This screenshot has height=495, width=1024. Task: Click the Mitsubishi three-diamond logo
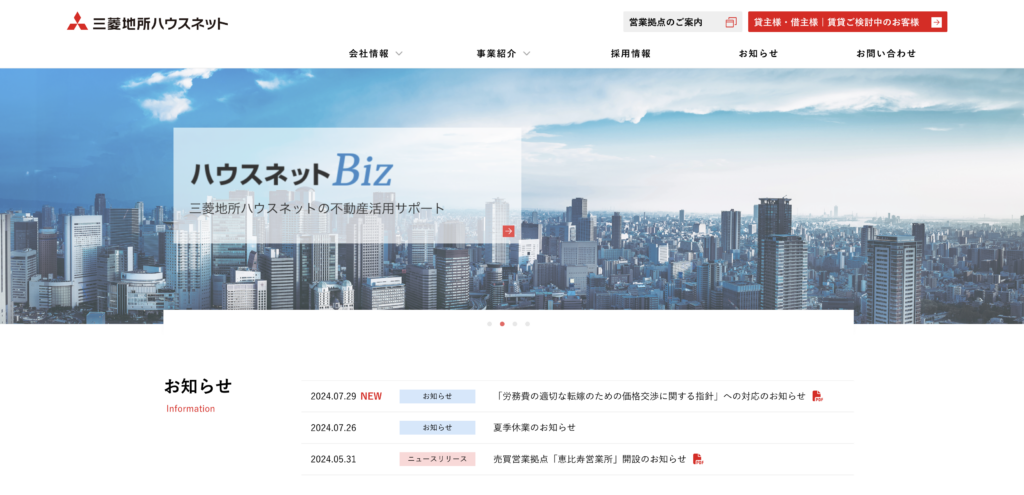(77, 22)
